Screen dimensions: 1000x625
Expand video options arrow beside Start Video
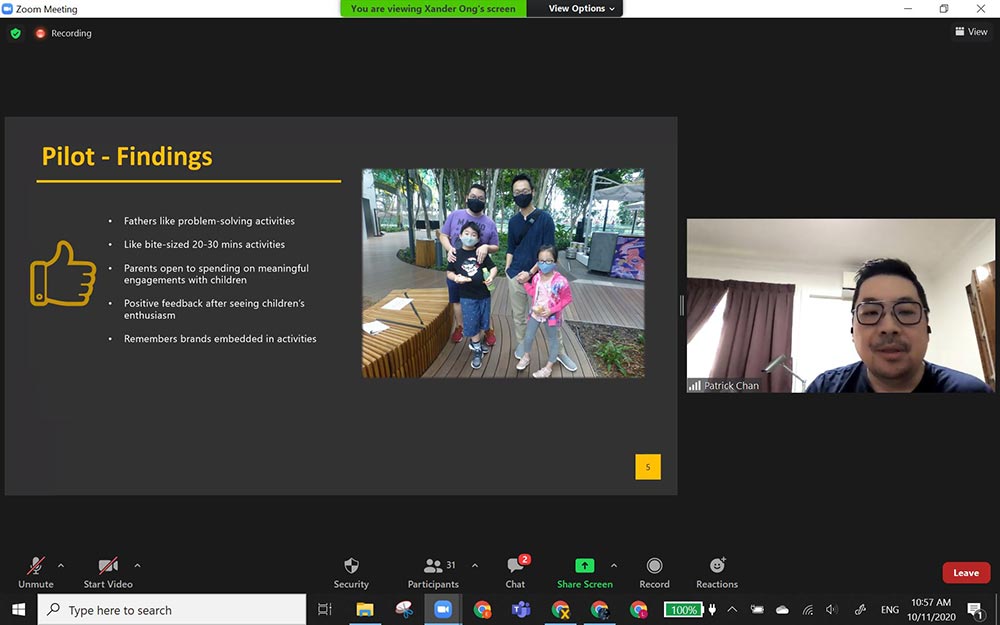pos(137,565)
